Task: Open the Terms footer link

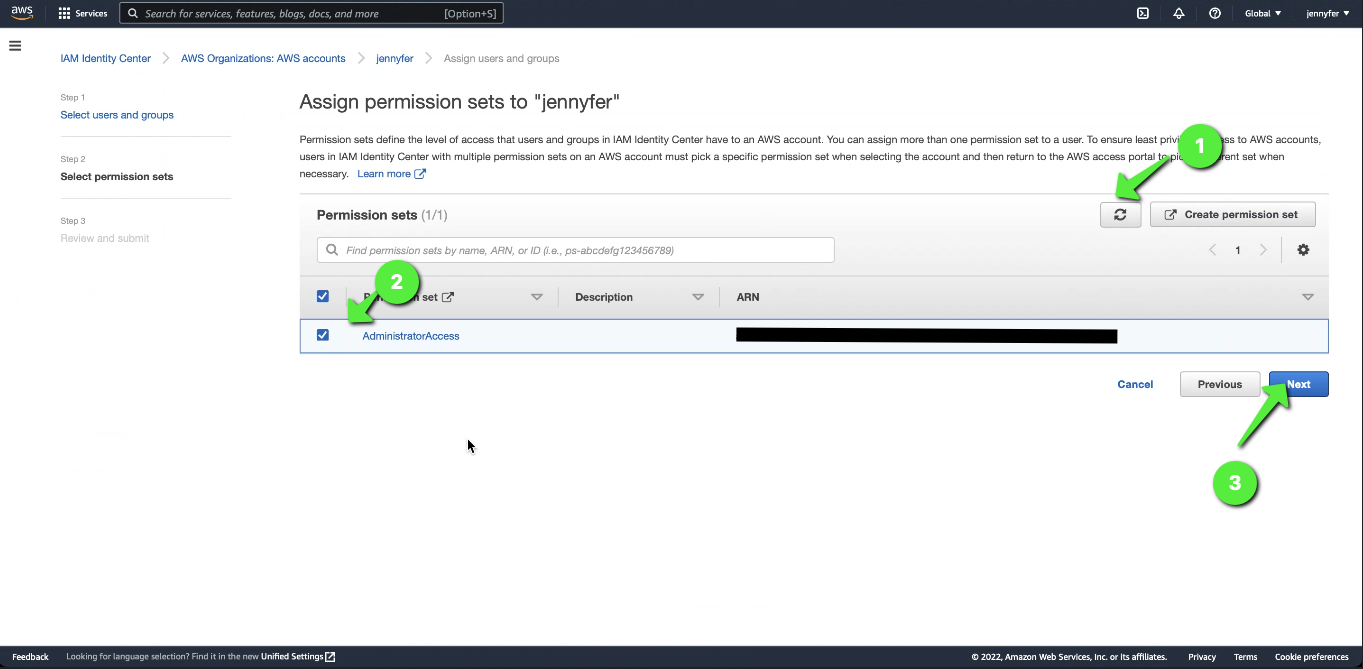Action: pos(1245,657)
